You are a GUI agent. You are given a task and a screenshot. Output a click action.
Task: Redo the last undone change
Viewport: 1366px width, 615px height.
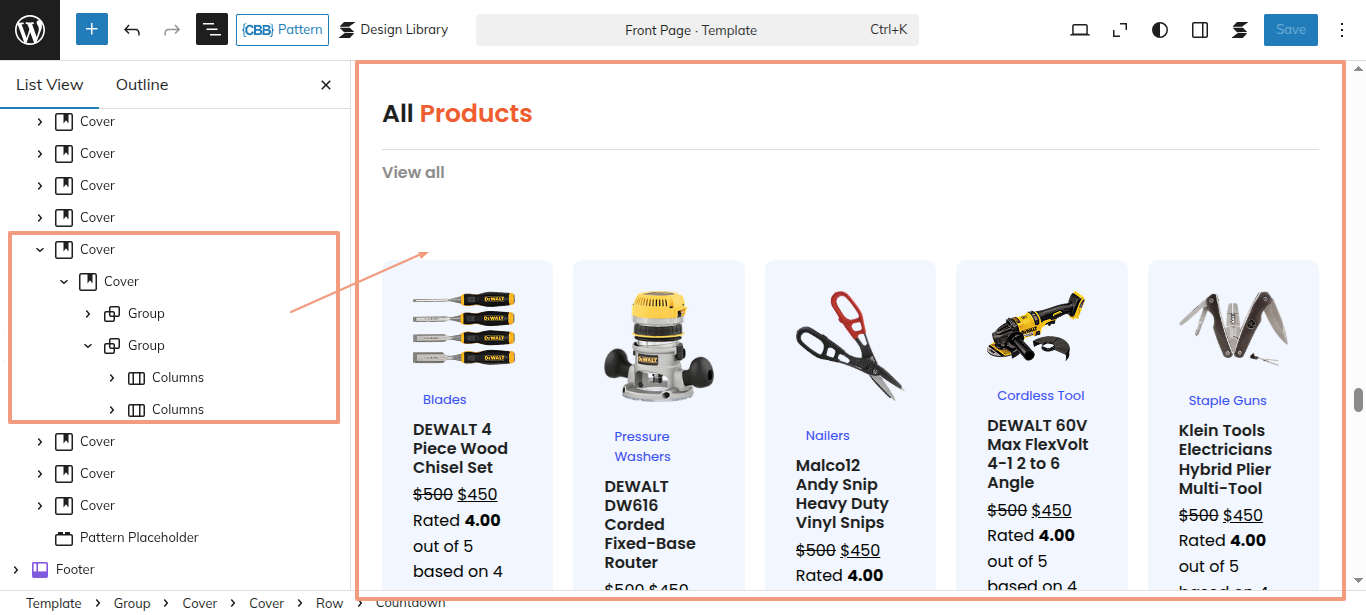pos(172,30)
